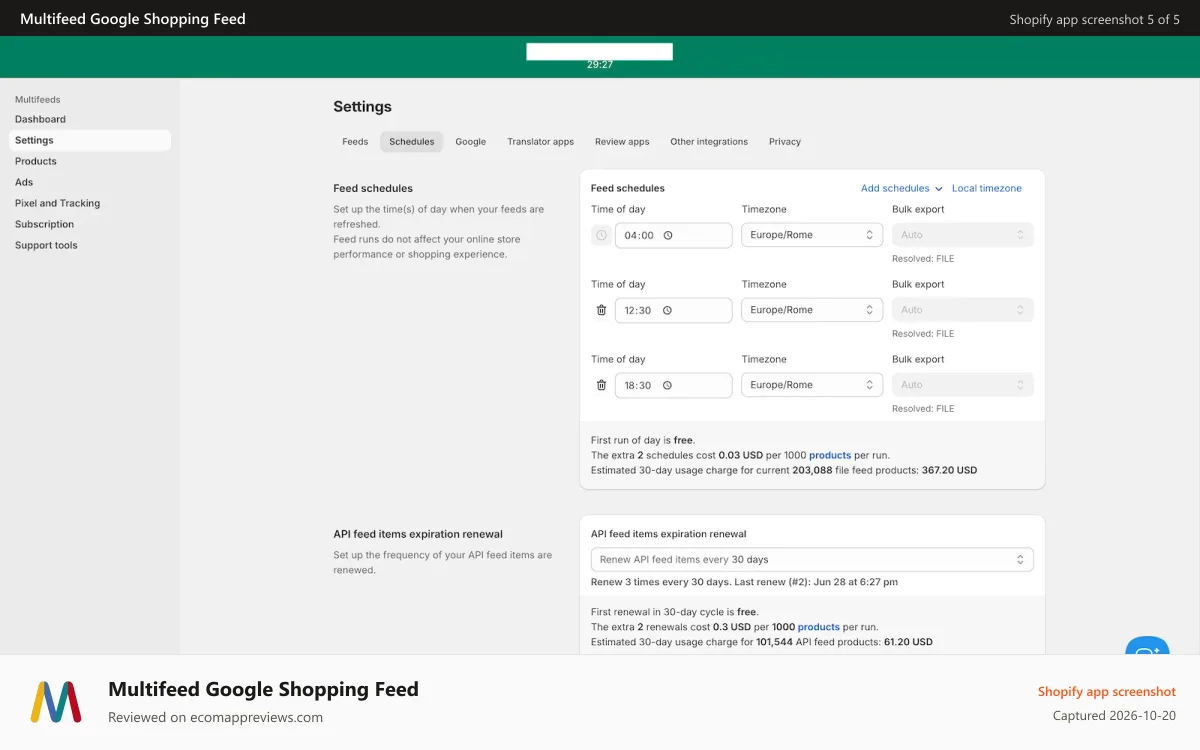The image size is (1200, 750).
Task: Switch to the Google tab
Action: [471, 142]
